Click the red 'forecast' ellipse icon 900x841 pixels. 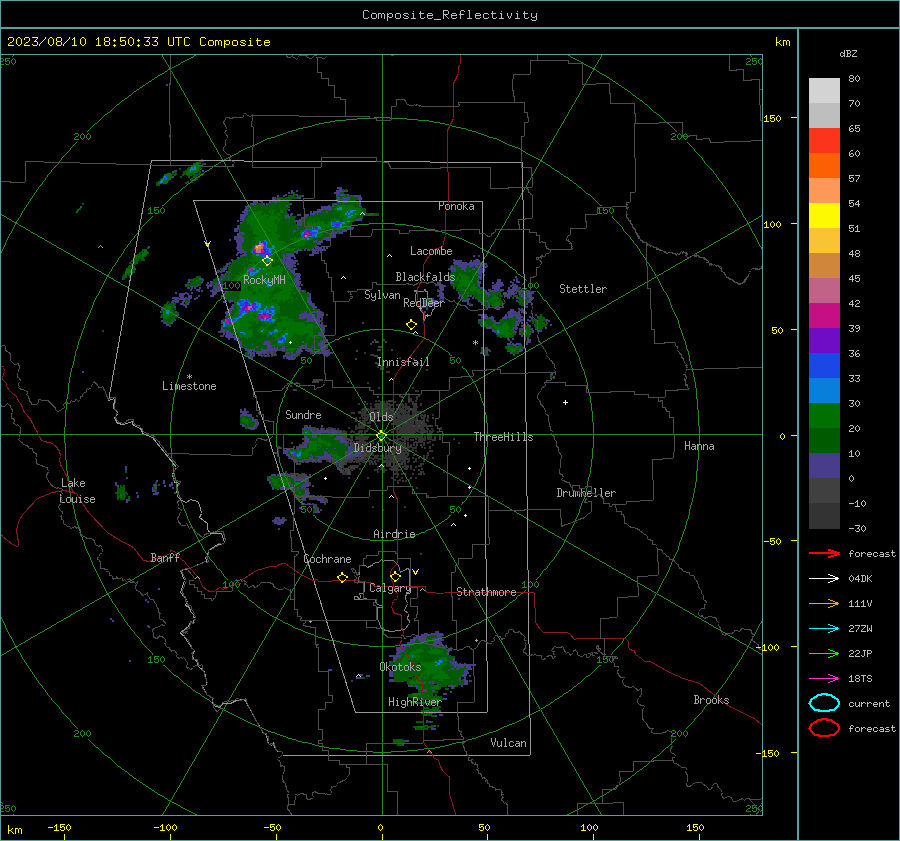pos(824,728)
